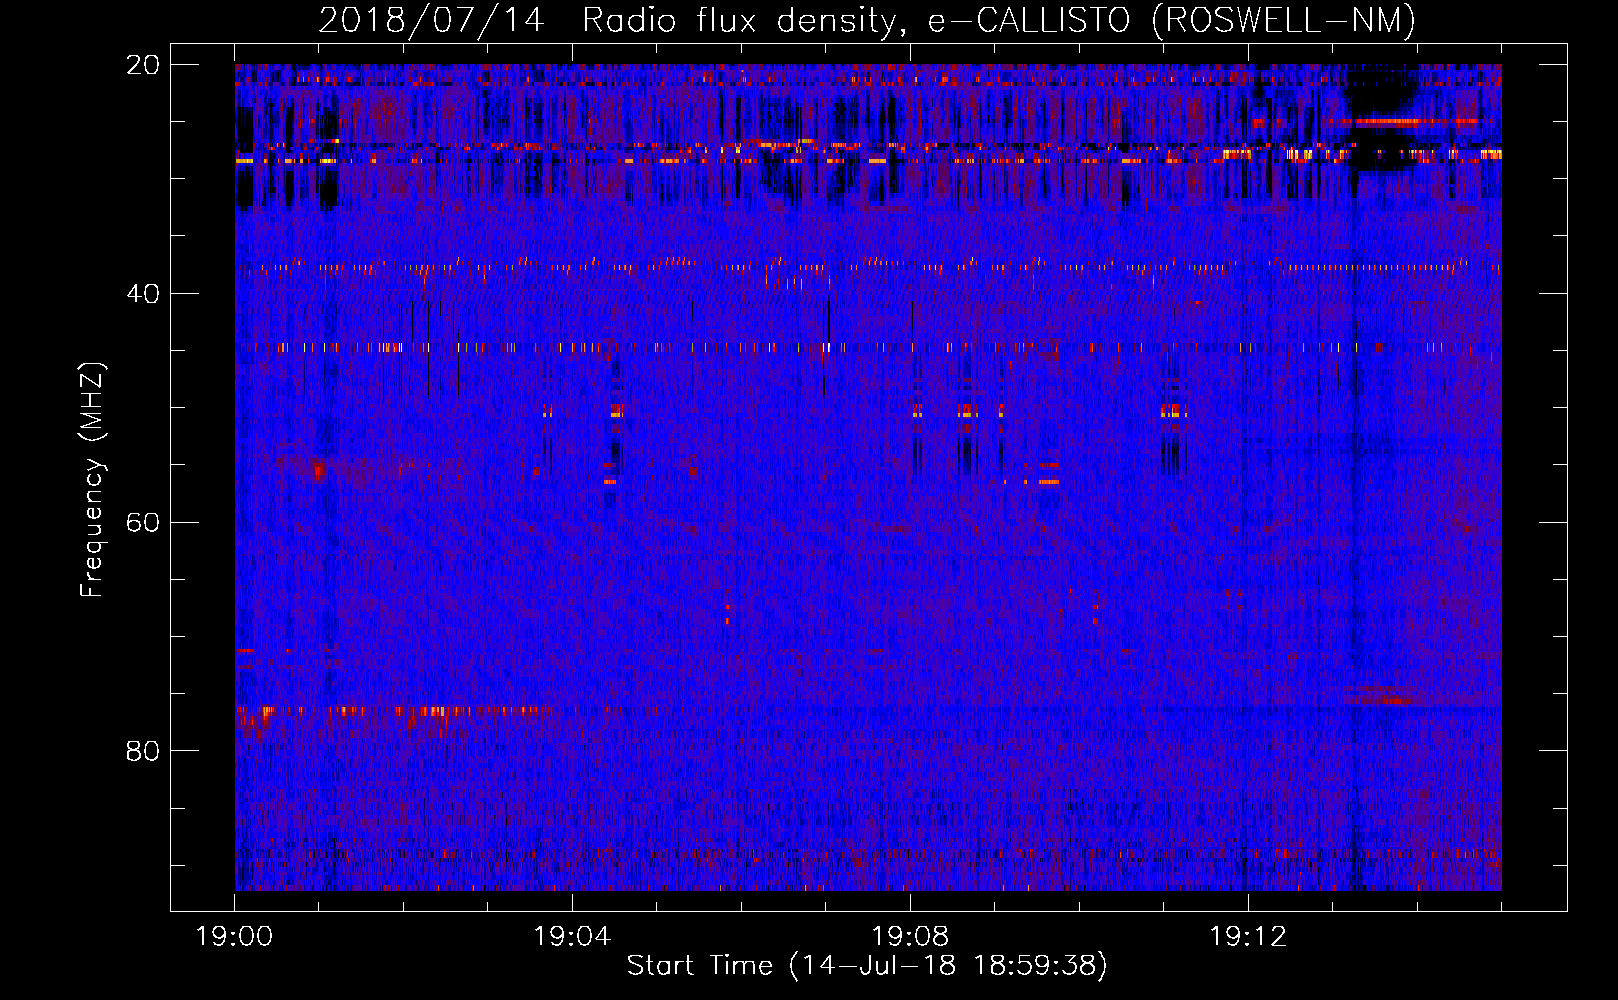Screen dimensions: 1618x1000
Task: Click the '19:04' time tick label
Action: tap(572, 937)
